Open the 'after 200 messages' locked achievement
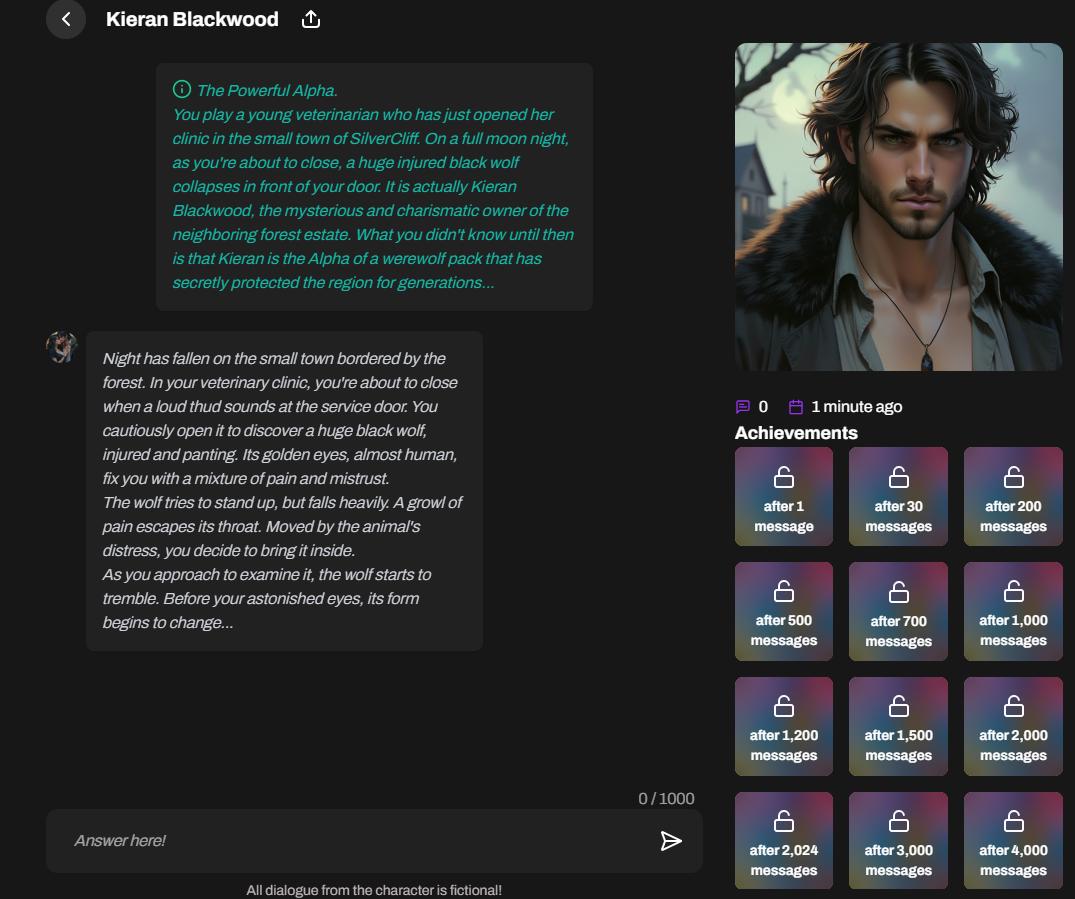Image resolution: width=1075 pixels, height=899 pixels. pyautogui.click(x=1013, y=496)
